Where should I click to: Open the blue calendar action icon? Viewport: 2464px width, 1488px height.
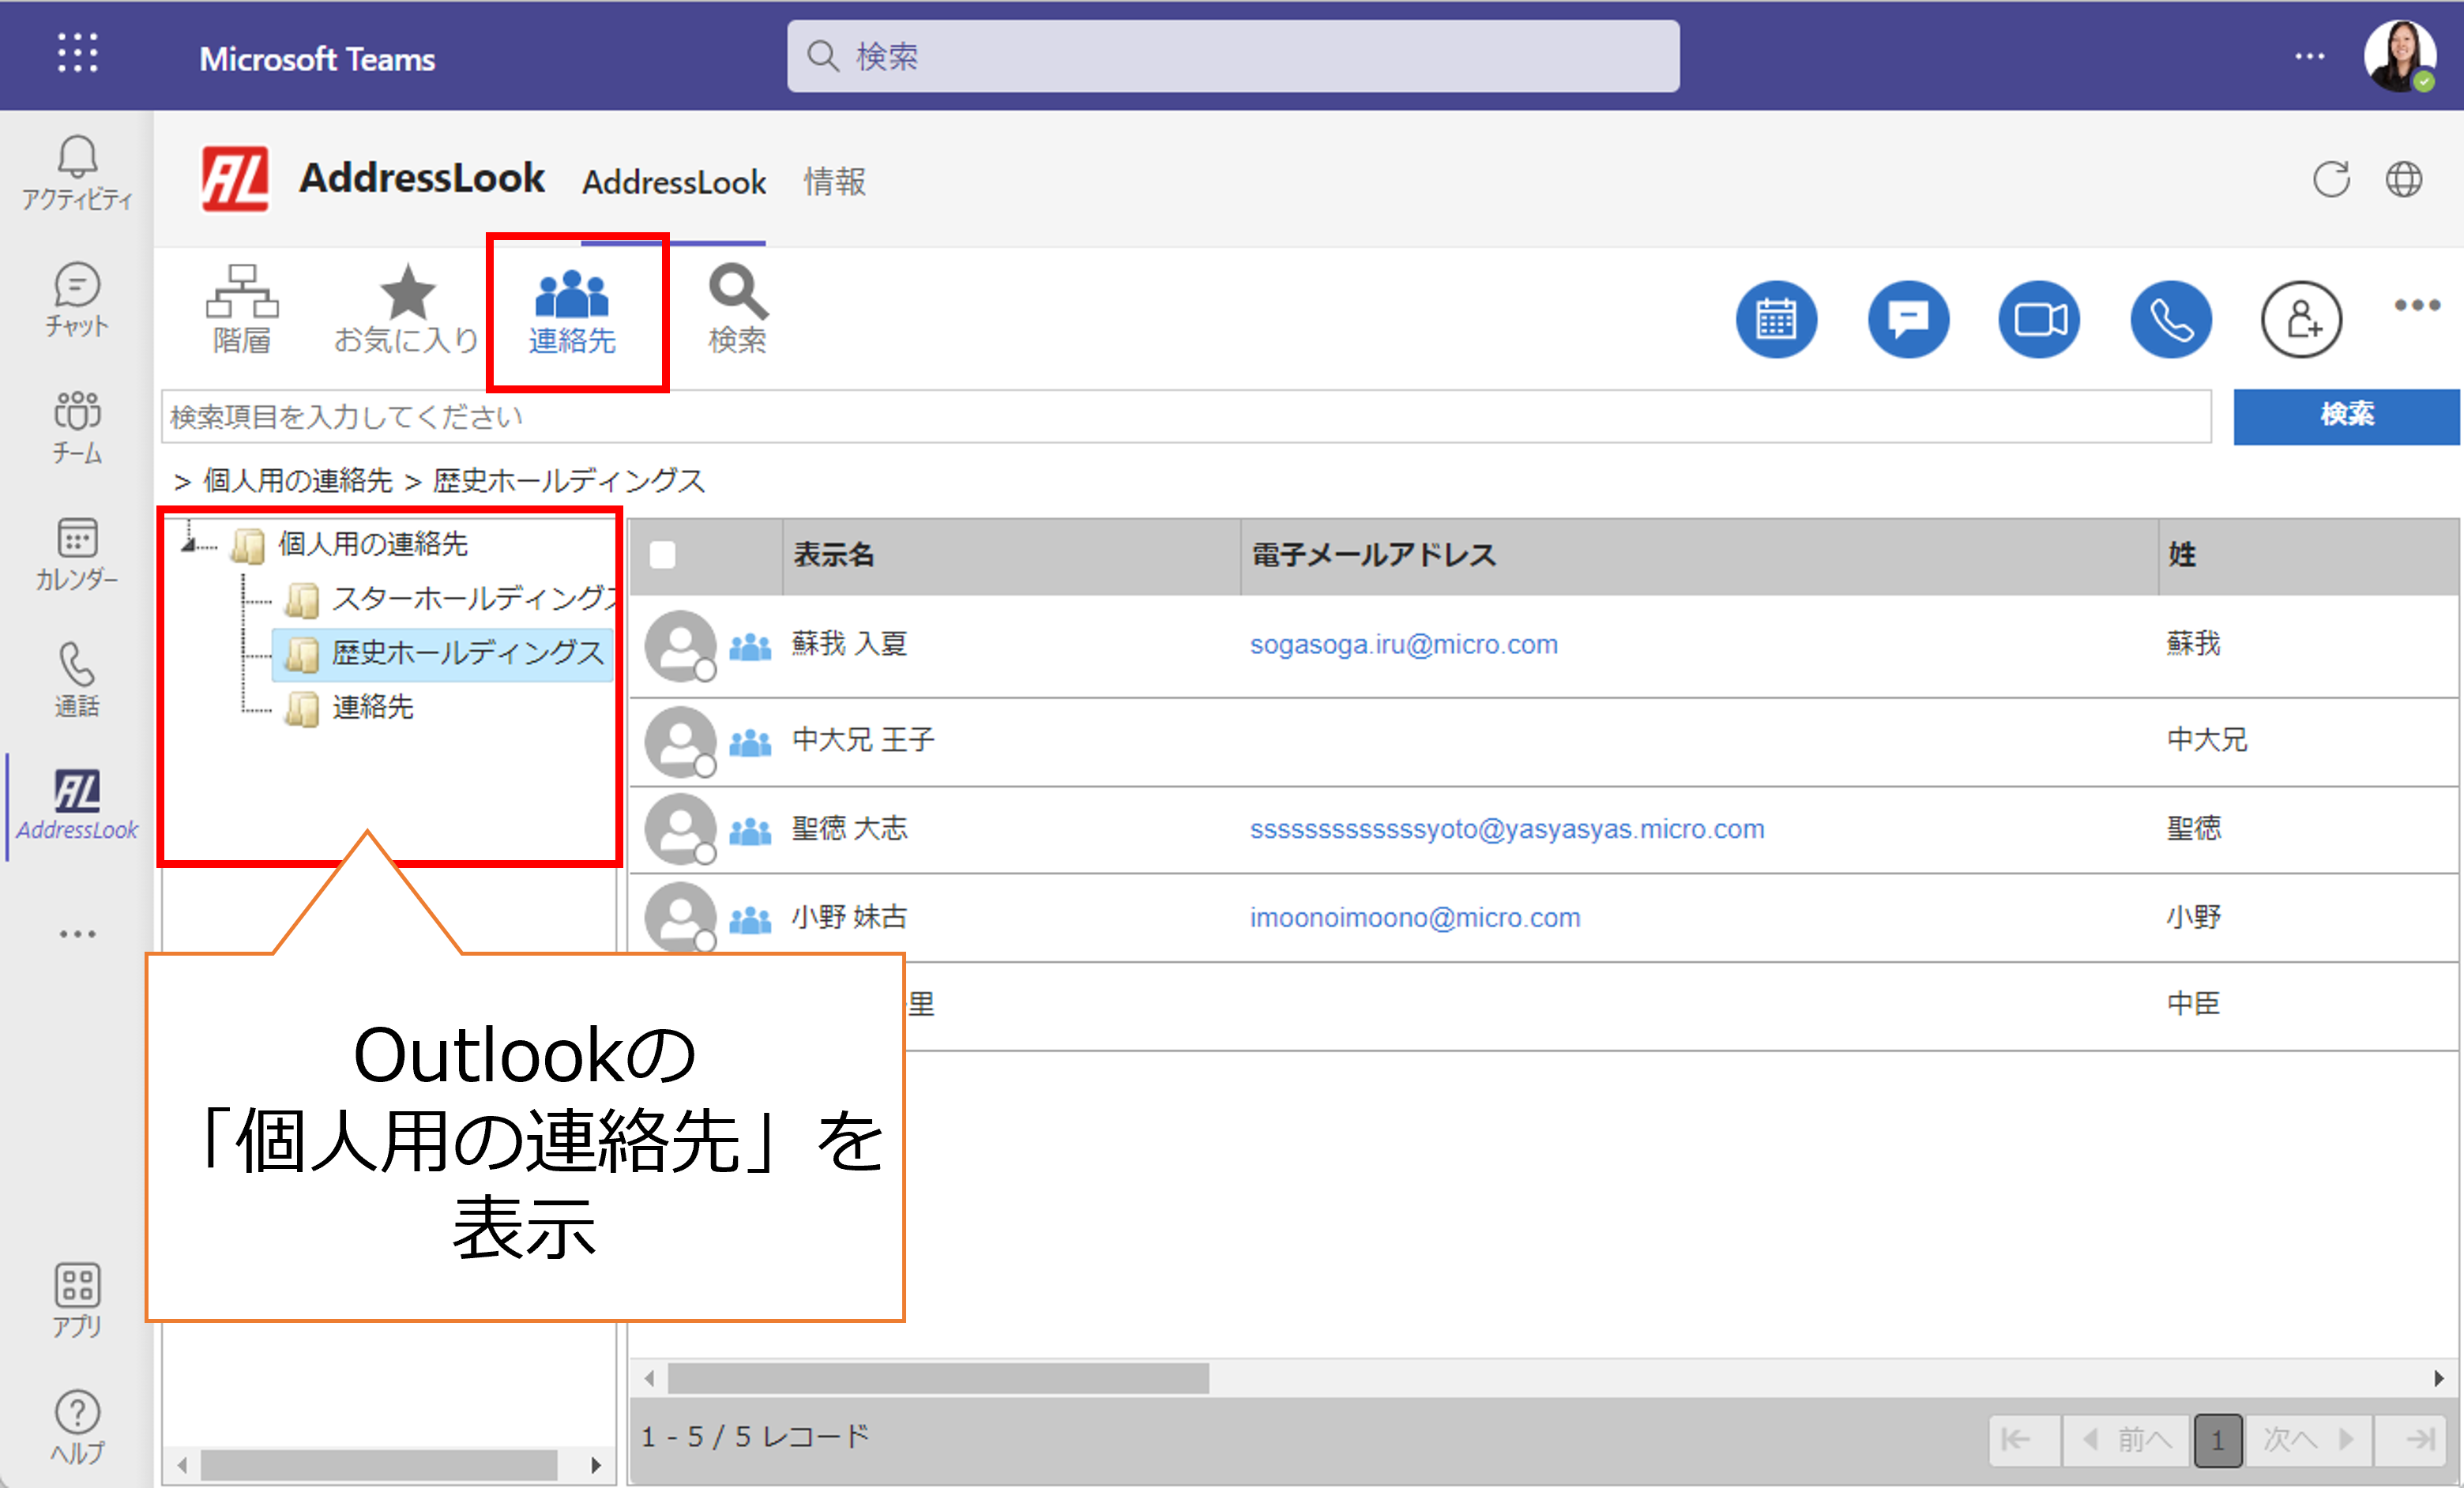[x=1776, y=320]
